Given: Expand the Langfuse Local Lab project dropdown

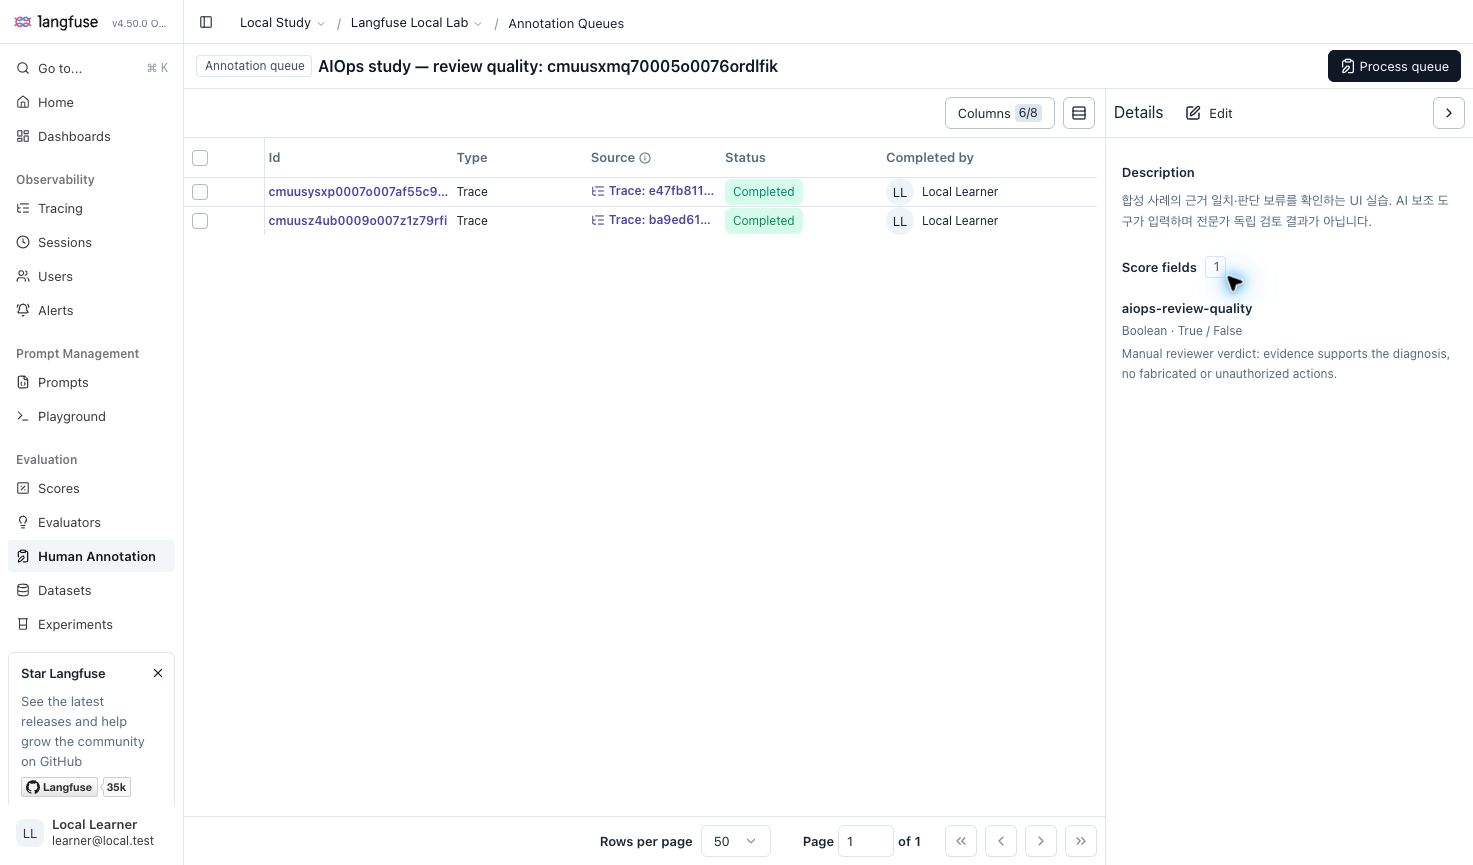Looking at the screenshot, I should tap(416, 23).
